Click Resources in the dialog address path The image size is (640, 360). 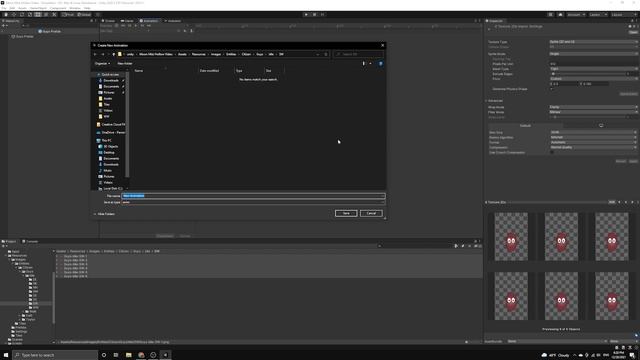[199, 54]
